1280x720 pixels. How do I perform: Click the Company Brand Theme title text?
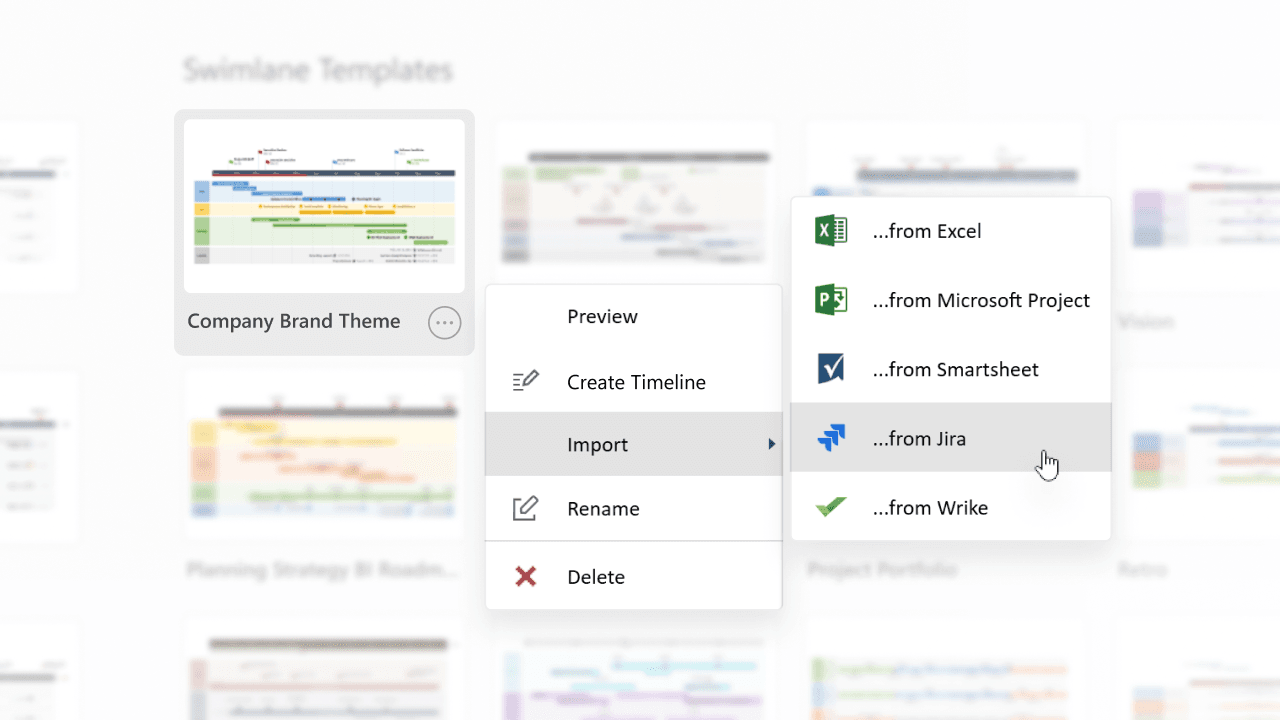coord(294,321)
